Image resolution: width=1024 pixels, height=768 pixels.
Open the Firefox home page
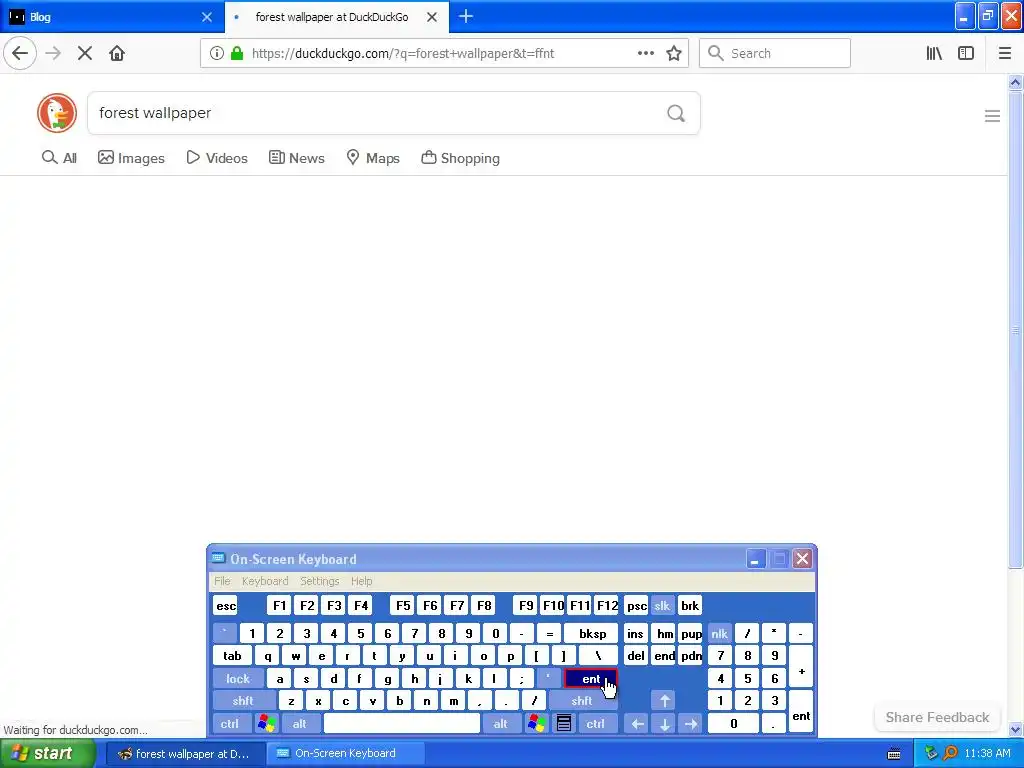click(117, 53)
